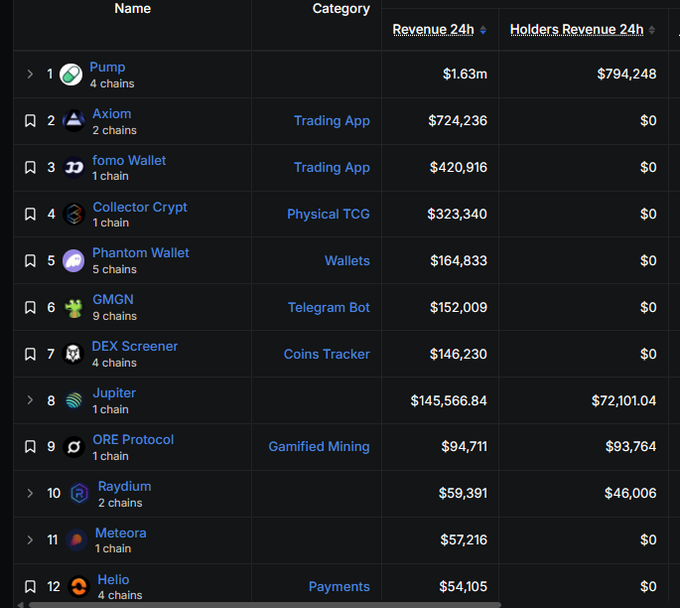Open the Collector Crypt link

coord(140,207)
